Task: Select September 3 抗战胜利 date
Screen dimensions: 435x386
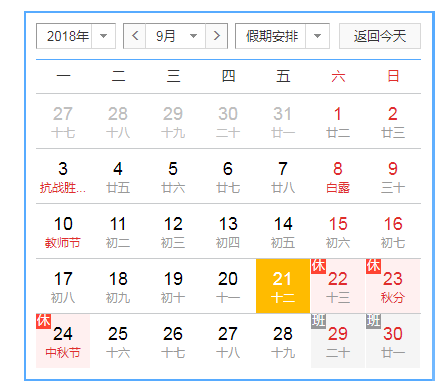Action: click(x=63, y=176)
